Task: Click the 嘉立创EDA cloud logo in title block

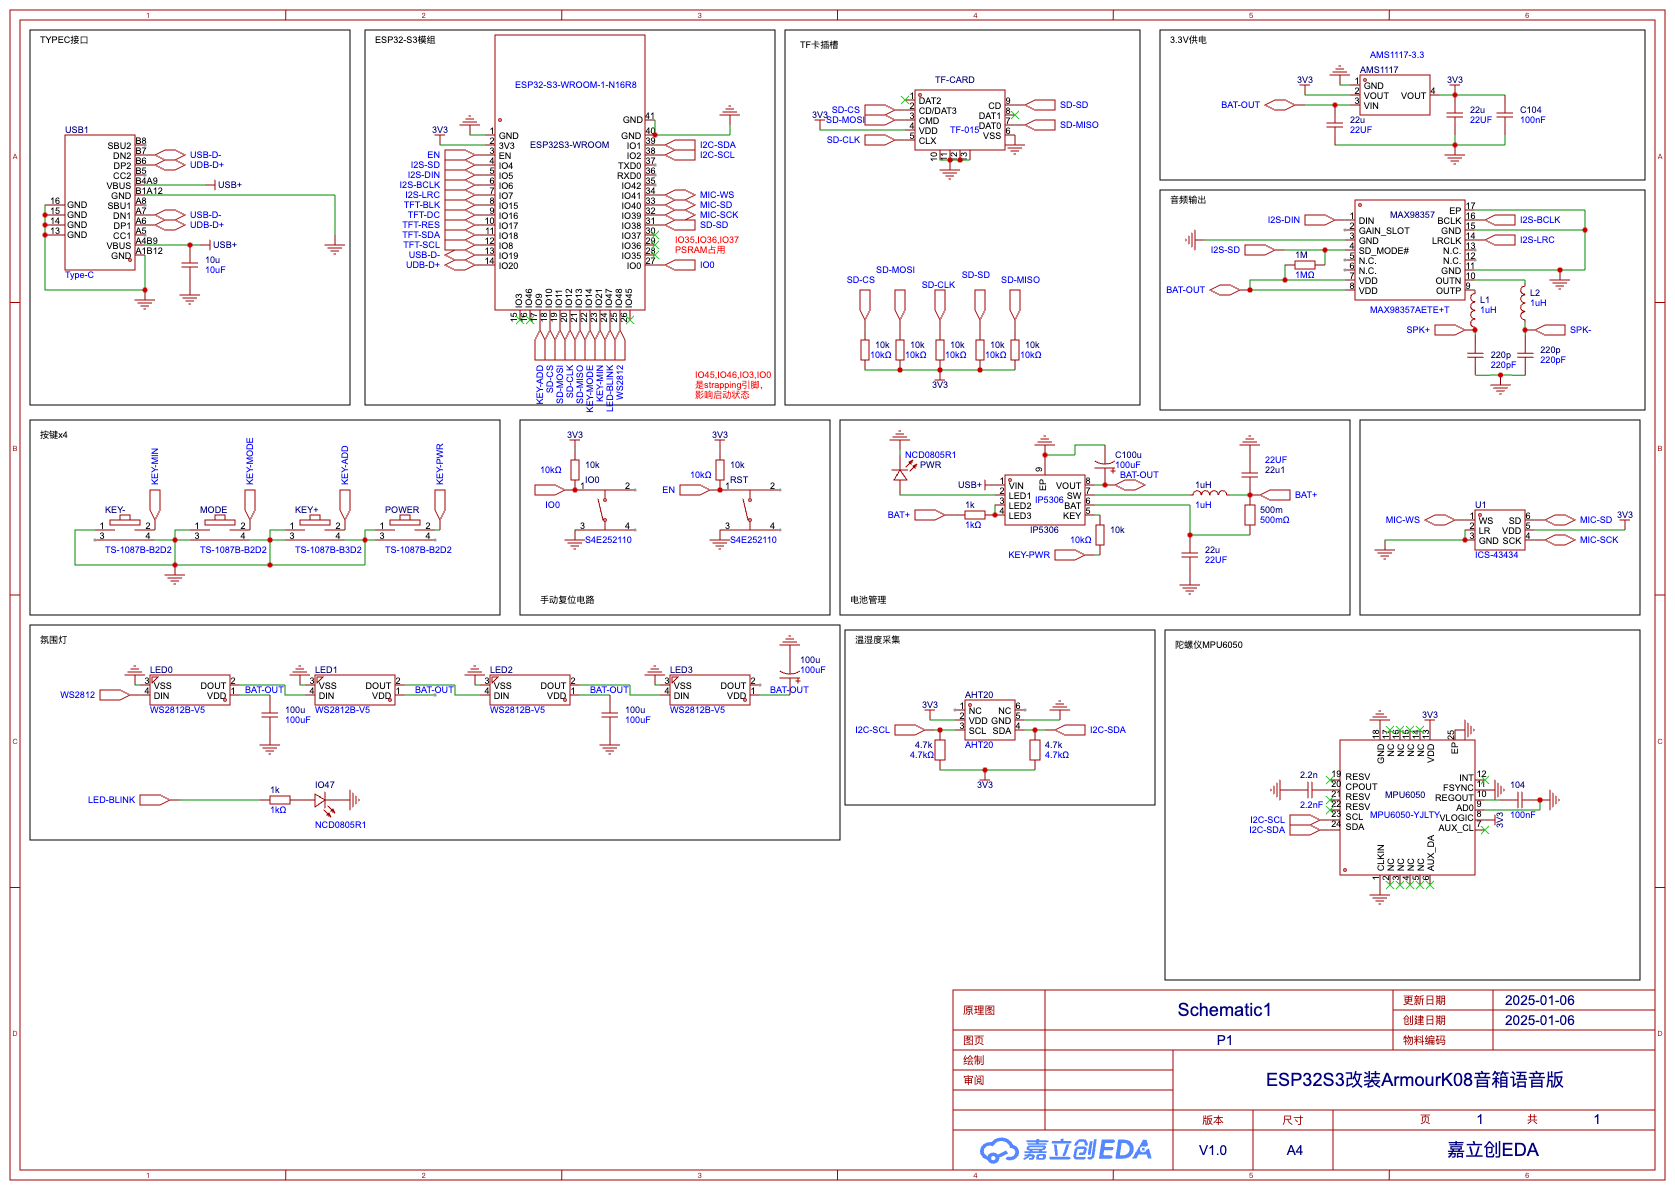Action: click(1065, 1150)
